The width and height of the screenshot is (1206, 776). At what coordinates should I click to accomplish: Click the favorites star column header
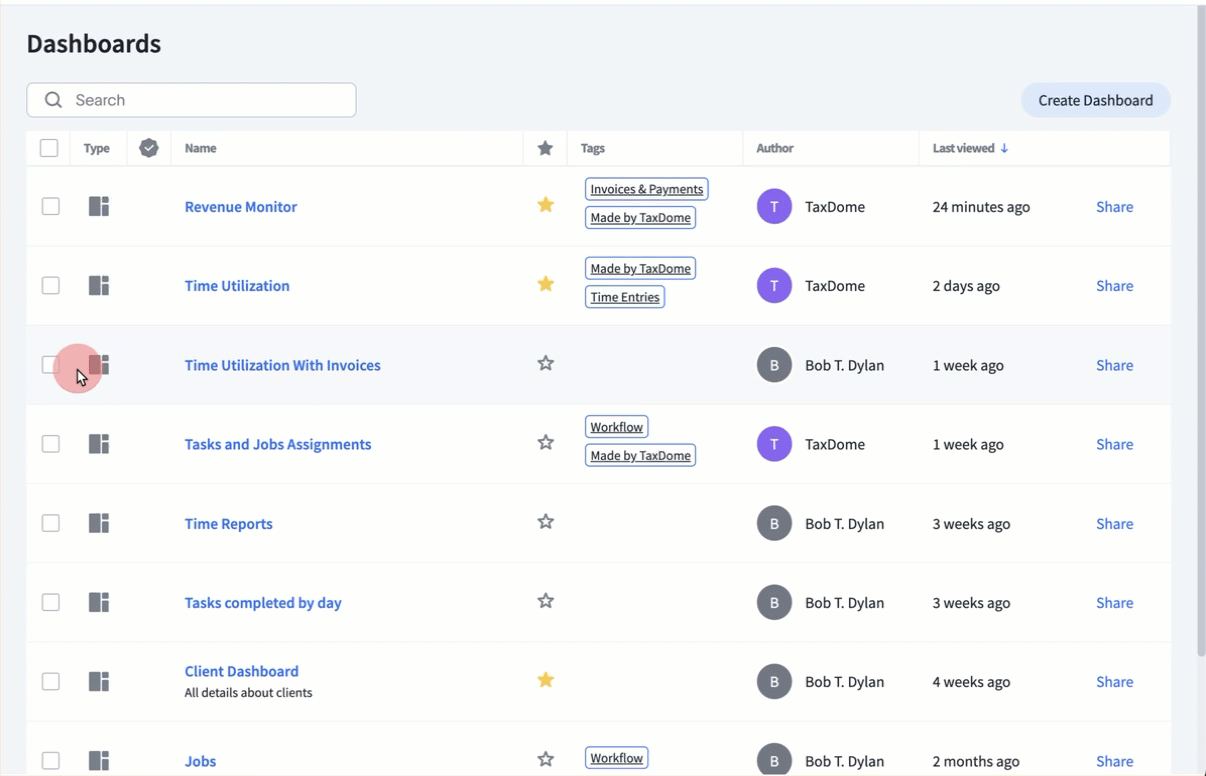(x=545, y=148)
